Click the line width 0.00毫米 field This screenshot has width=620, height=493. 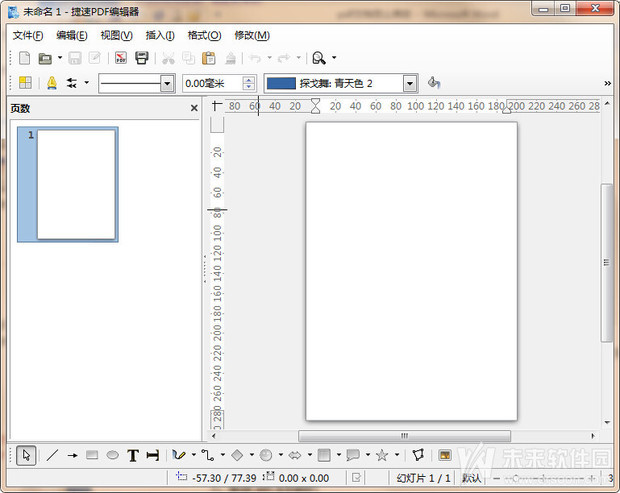coord(212,83)
